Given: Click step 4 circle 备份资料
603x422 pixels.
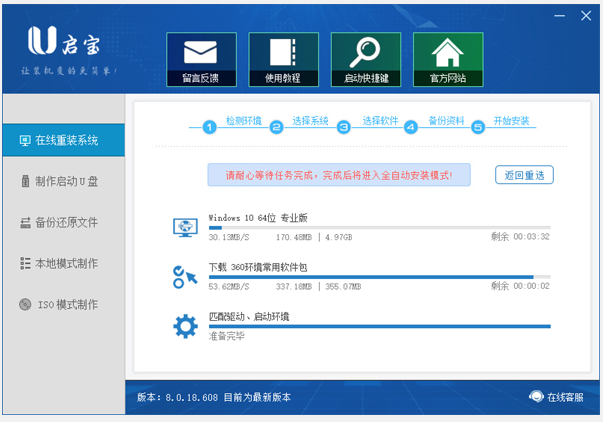Looking at the screenshot, I should coord(411,127).
